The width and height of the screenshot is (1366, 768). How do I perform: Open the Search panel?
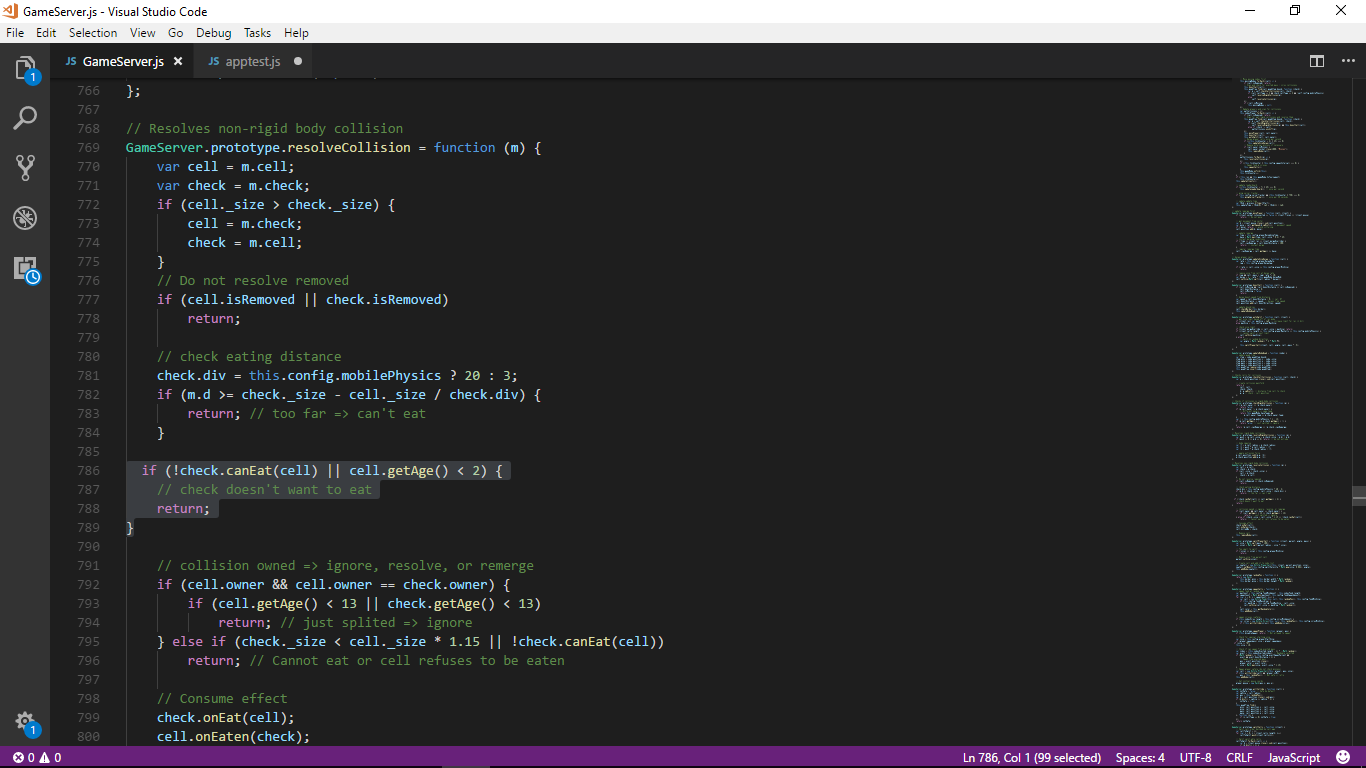coord(25,117)
